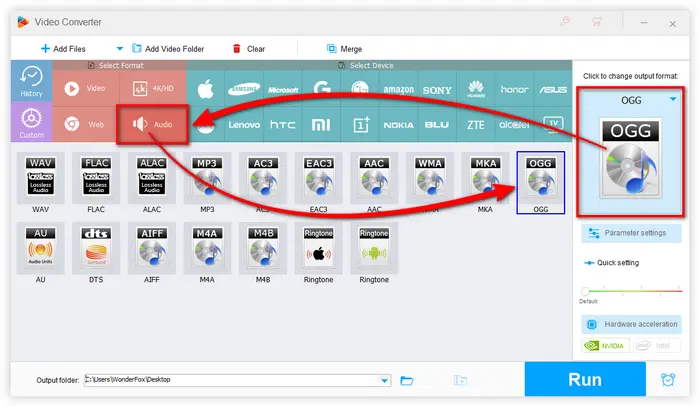Click Add Files button

click(63, 49)
